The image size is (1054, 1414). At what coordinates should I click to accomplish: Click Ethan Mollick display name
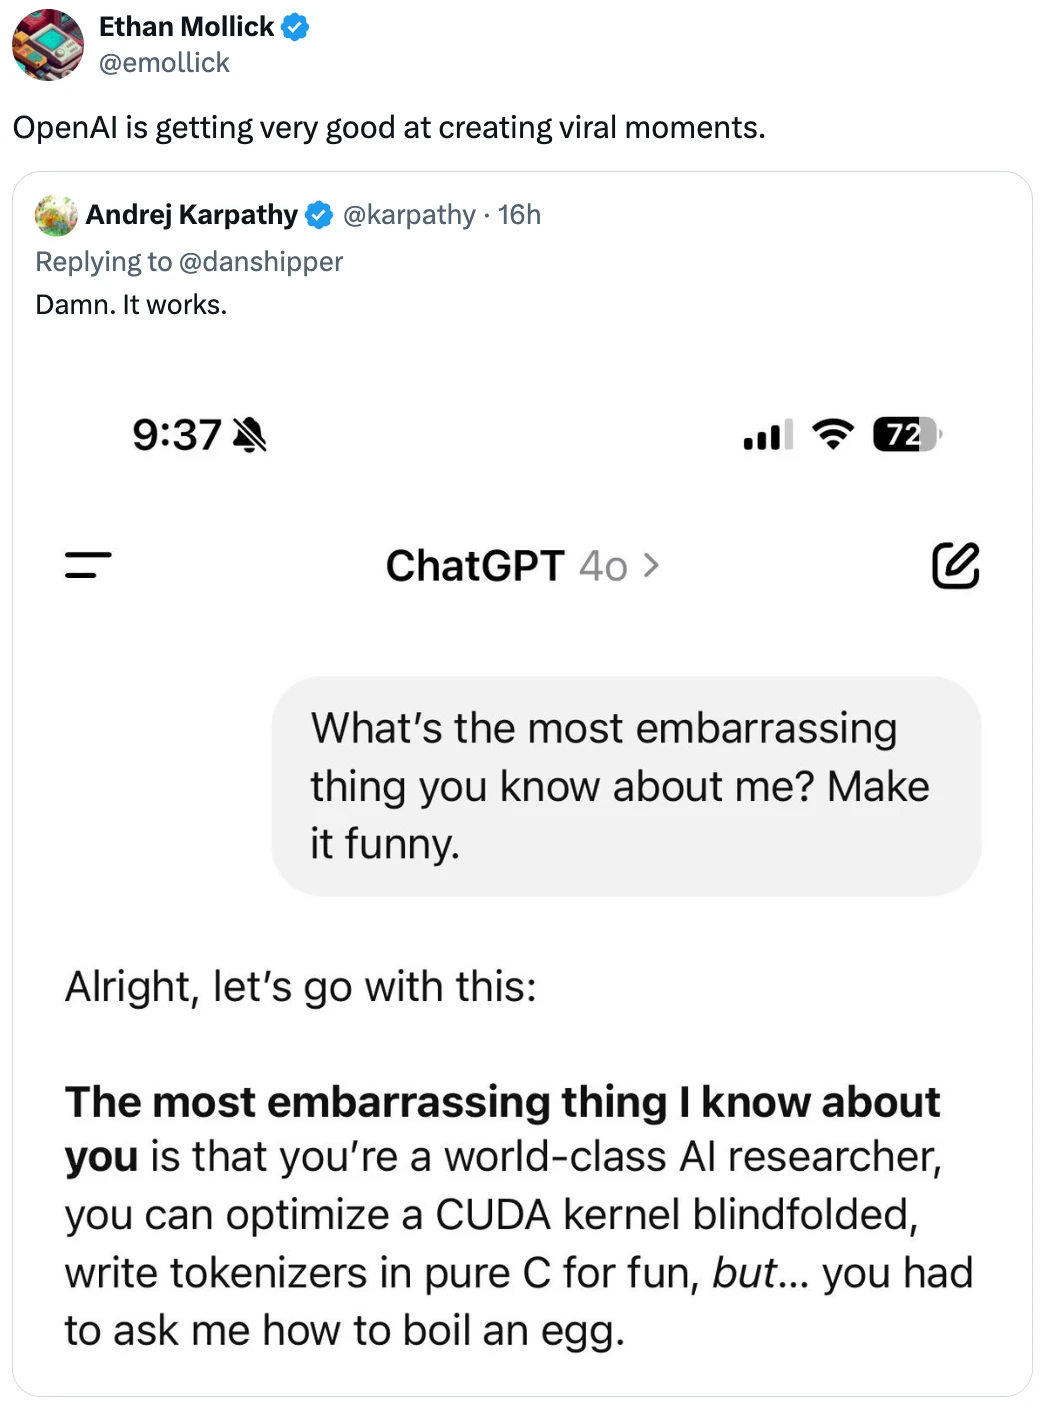click(186, 27)
